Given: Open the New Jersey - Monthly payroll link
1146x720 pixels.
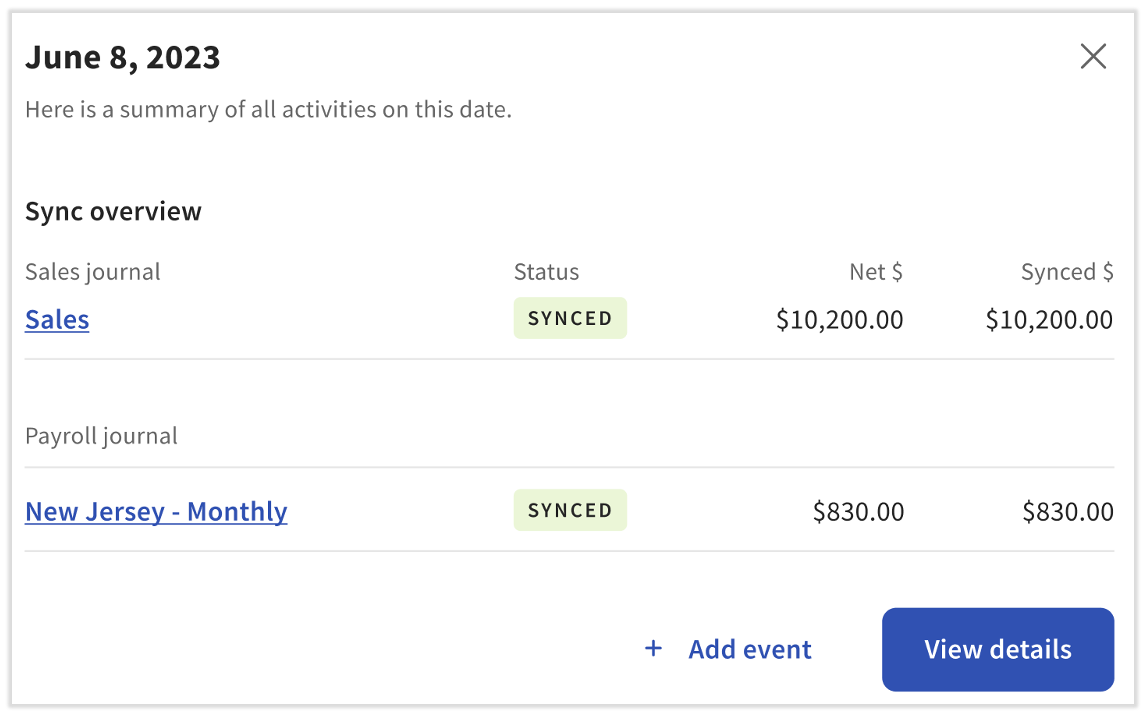Looking at the screenshot, I should point(156,512).
